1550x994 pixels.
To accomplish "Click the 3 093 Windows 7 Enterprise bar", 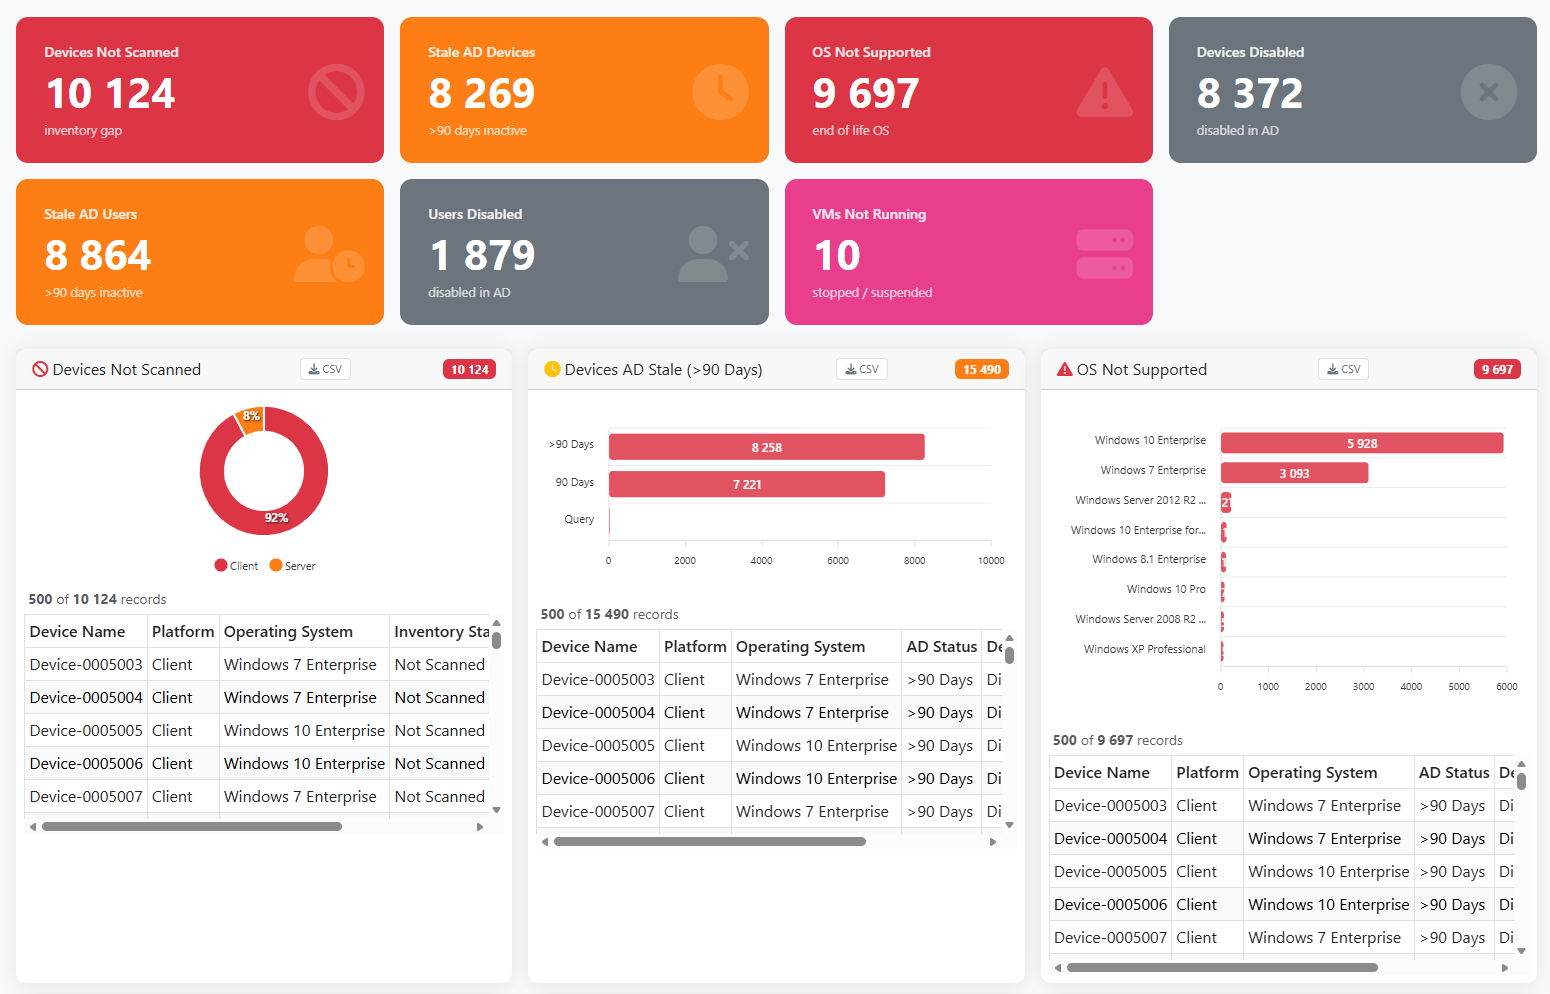I will (x=1294, y=473).
